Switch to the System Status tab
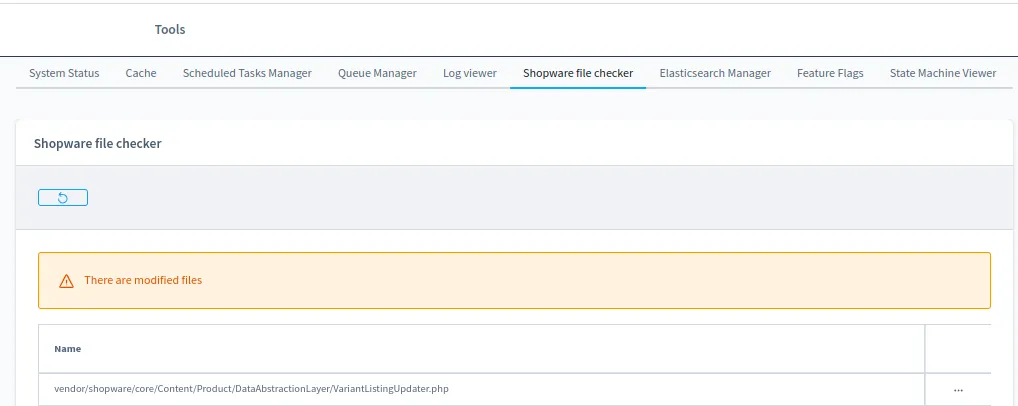 (64, 73)
